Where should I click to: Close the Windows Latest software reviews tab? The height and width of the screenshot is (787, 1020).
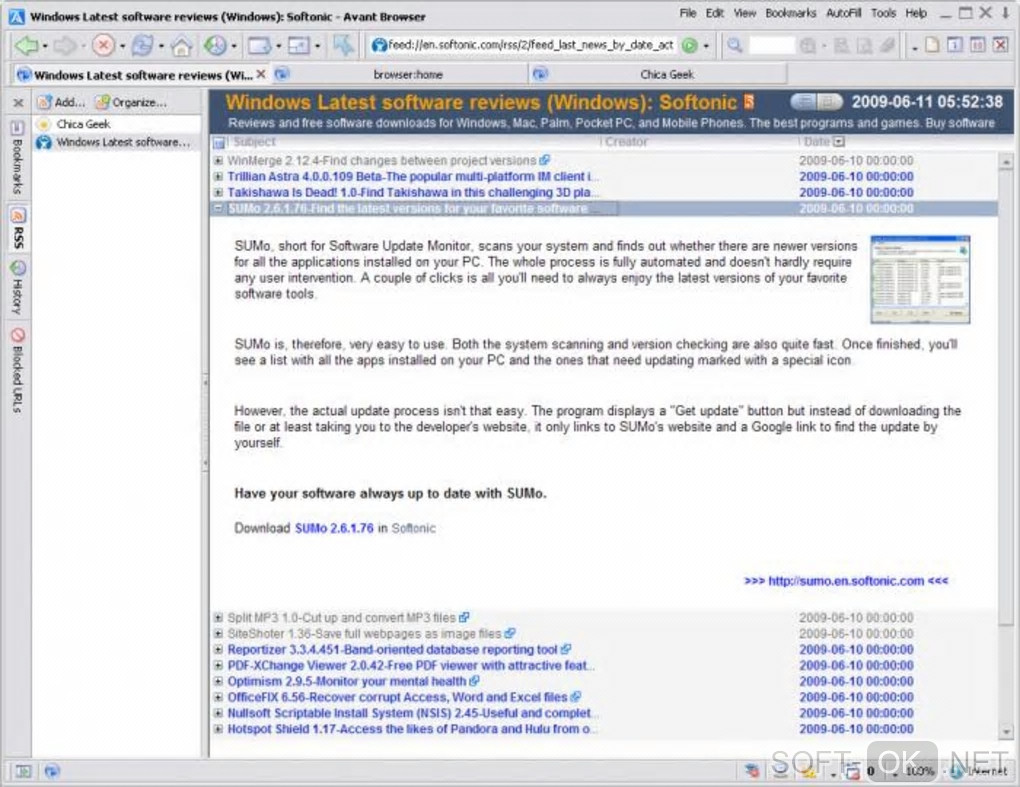pos(261,74)
